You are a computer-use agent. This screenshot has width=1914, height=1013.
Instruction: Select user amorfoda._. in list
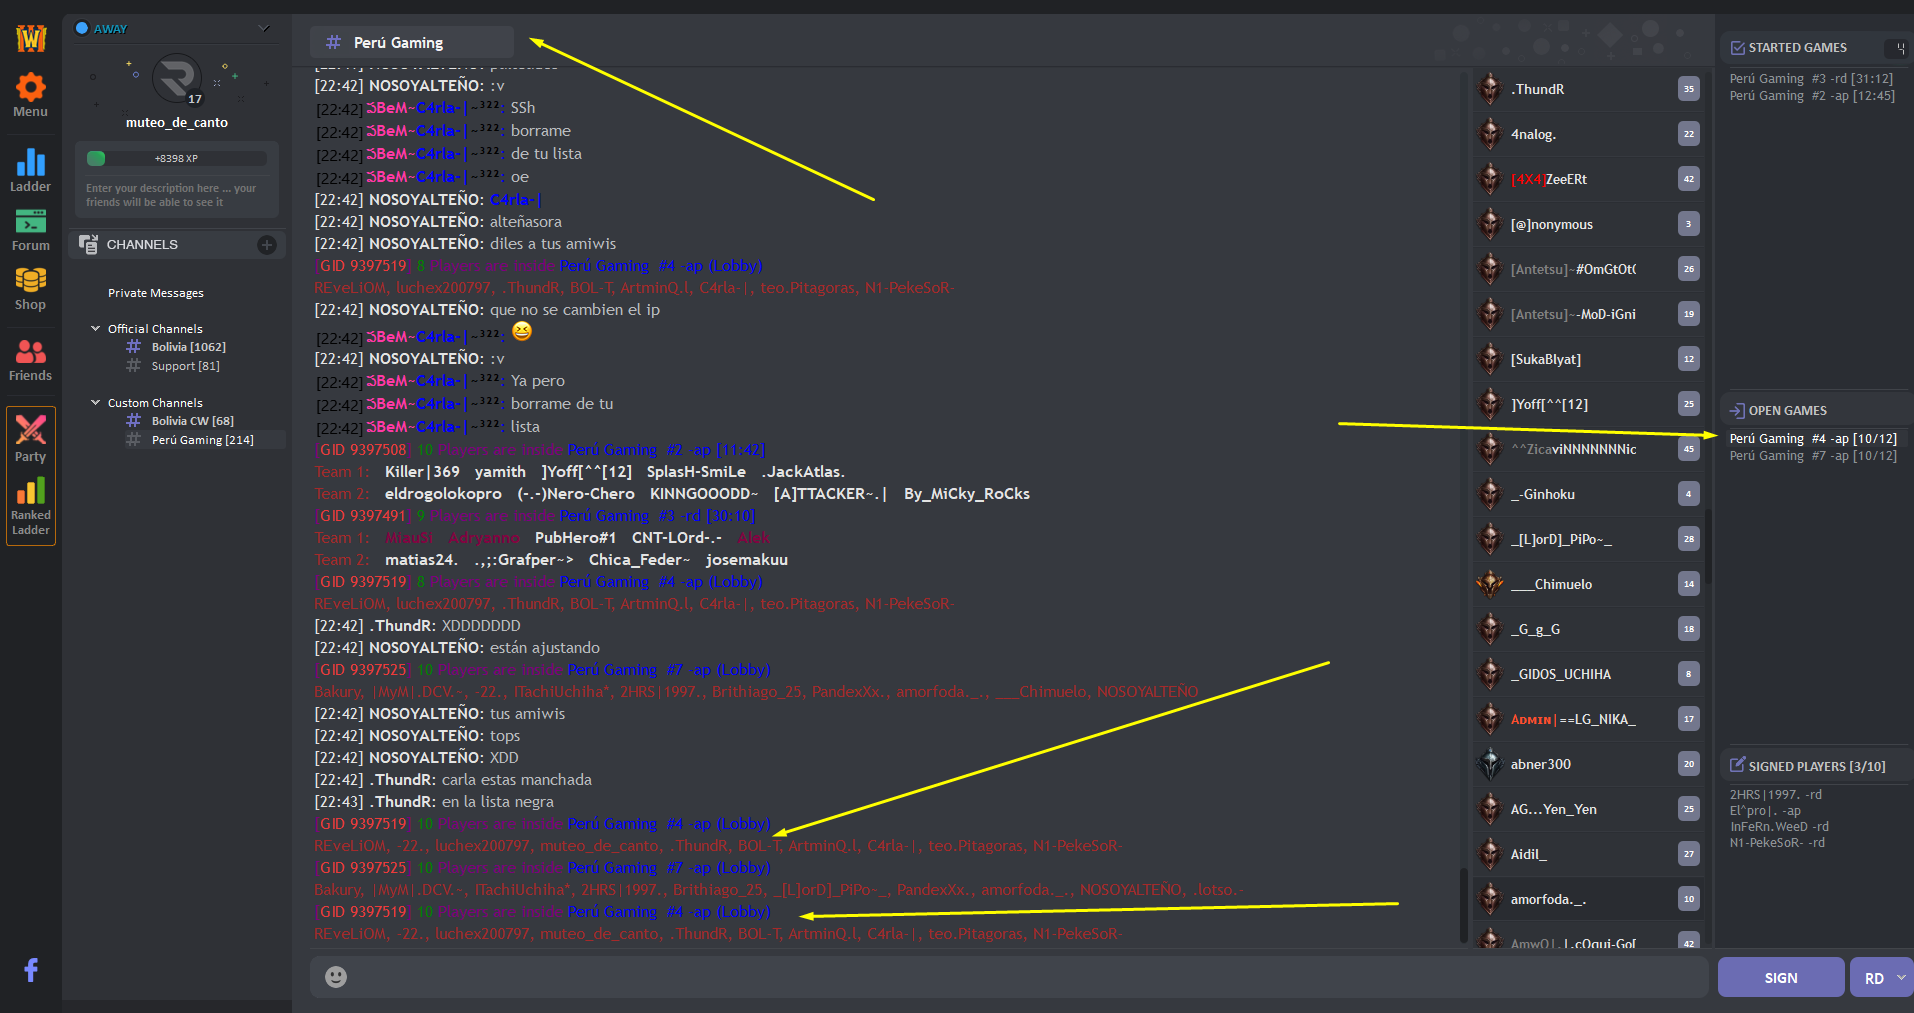click(1587, 899)
